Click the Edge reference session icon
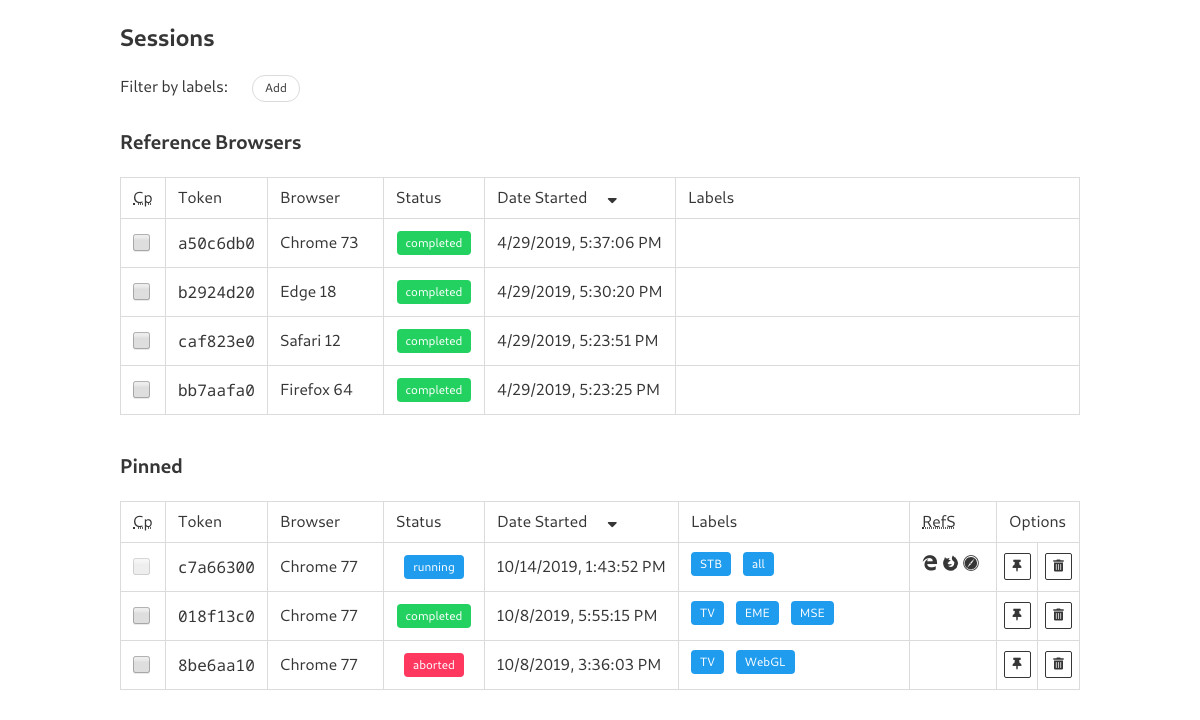1200x720 pixels. (x=930, y=564)
